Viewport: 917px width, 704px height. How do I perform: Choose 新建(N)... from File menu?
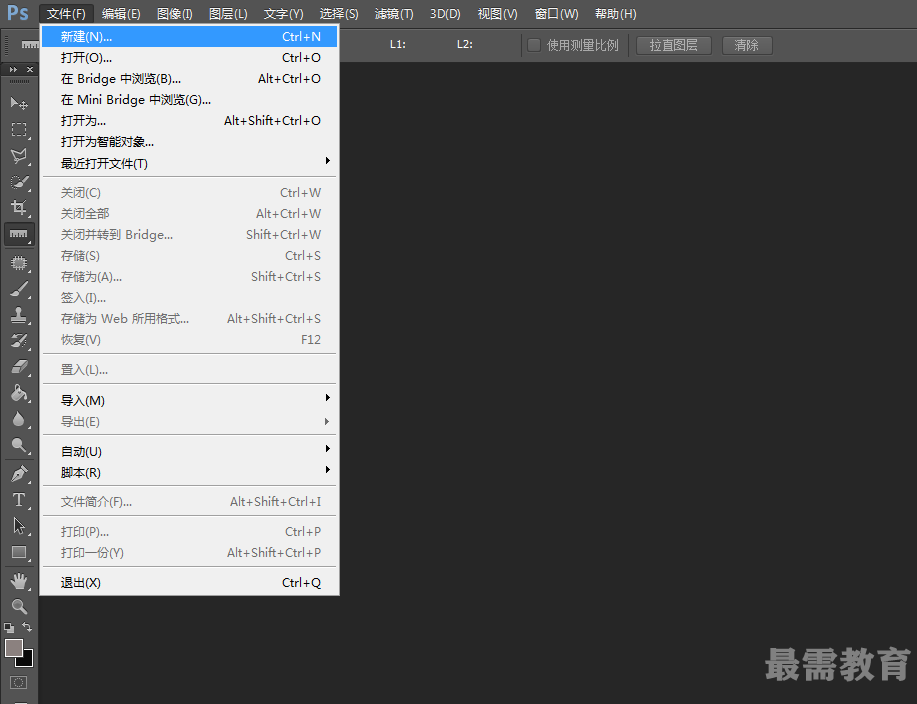pyautogui.click(x=189, y=36)
